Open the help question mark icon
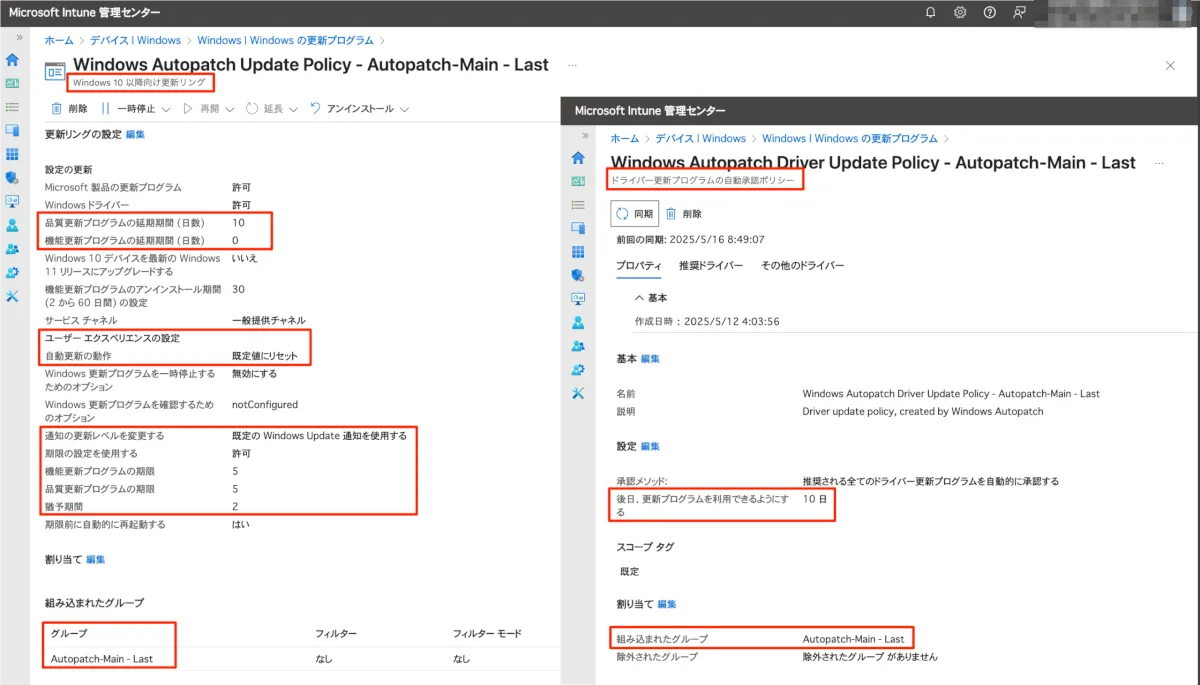1200x685 pixels. [990, 12]
